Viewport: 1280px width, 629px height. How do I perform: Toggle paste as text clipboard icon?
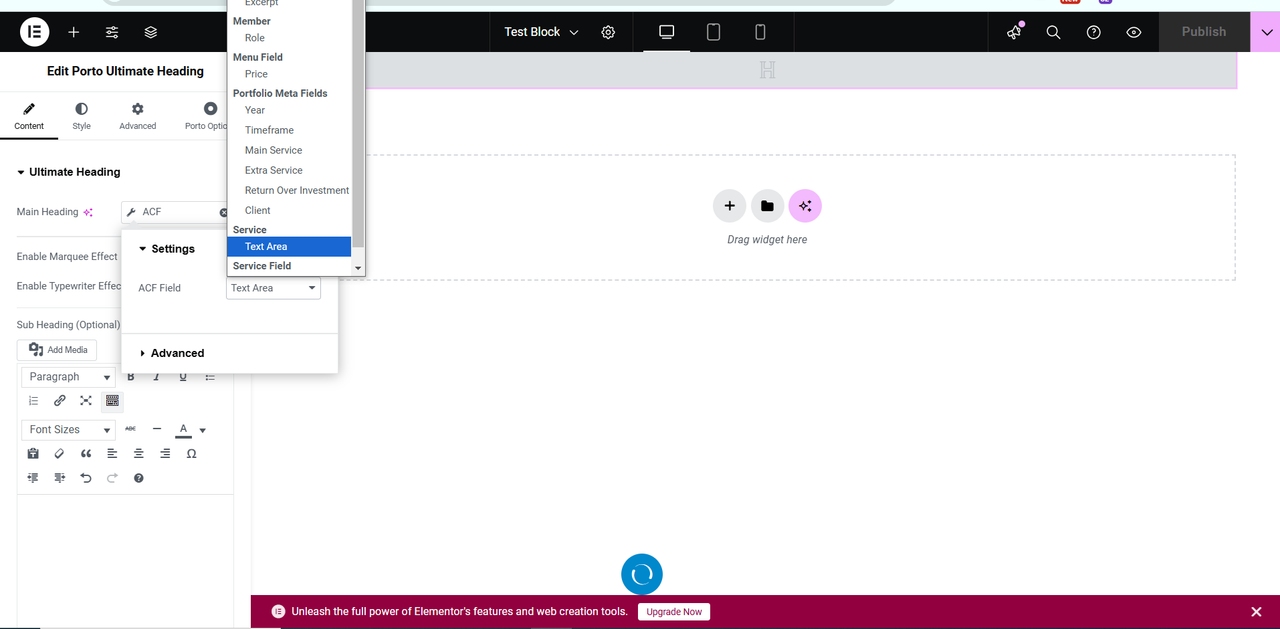coord(33,454)
